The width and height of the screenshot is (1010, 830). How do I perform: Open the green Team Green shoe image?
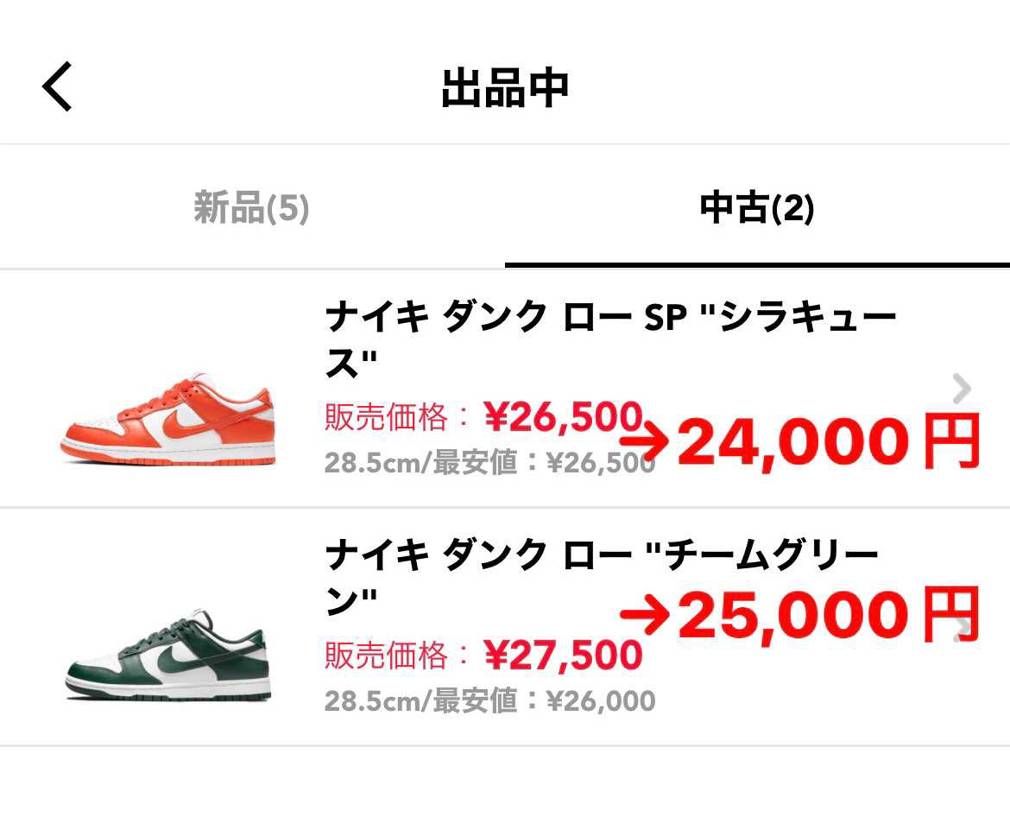(168, 654)
